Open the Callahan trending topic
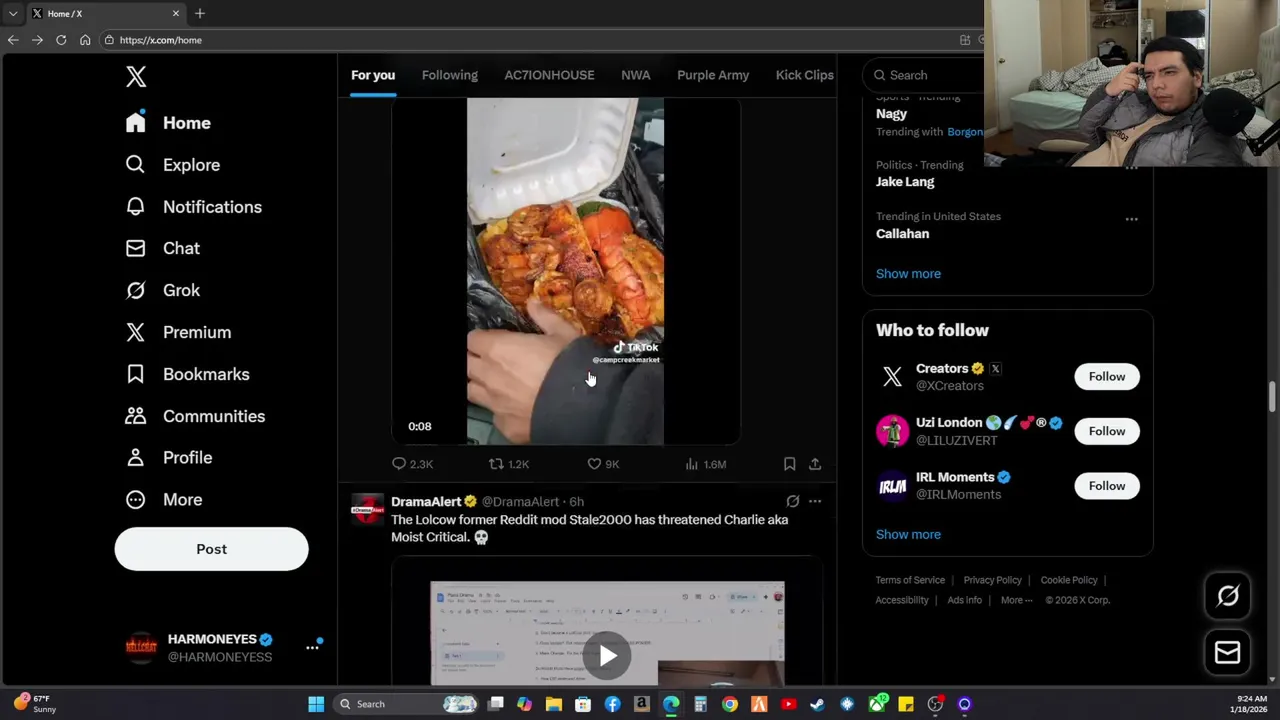The image size is (1280, 720). pyautogui.click(x=902, y=234)
